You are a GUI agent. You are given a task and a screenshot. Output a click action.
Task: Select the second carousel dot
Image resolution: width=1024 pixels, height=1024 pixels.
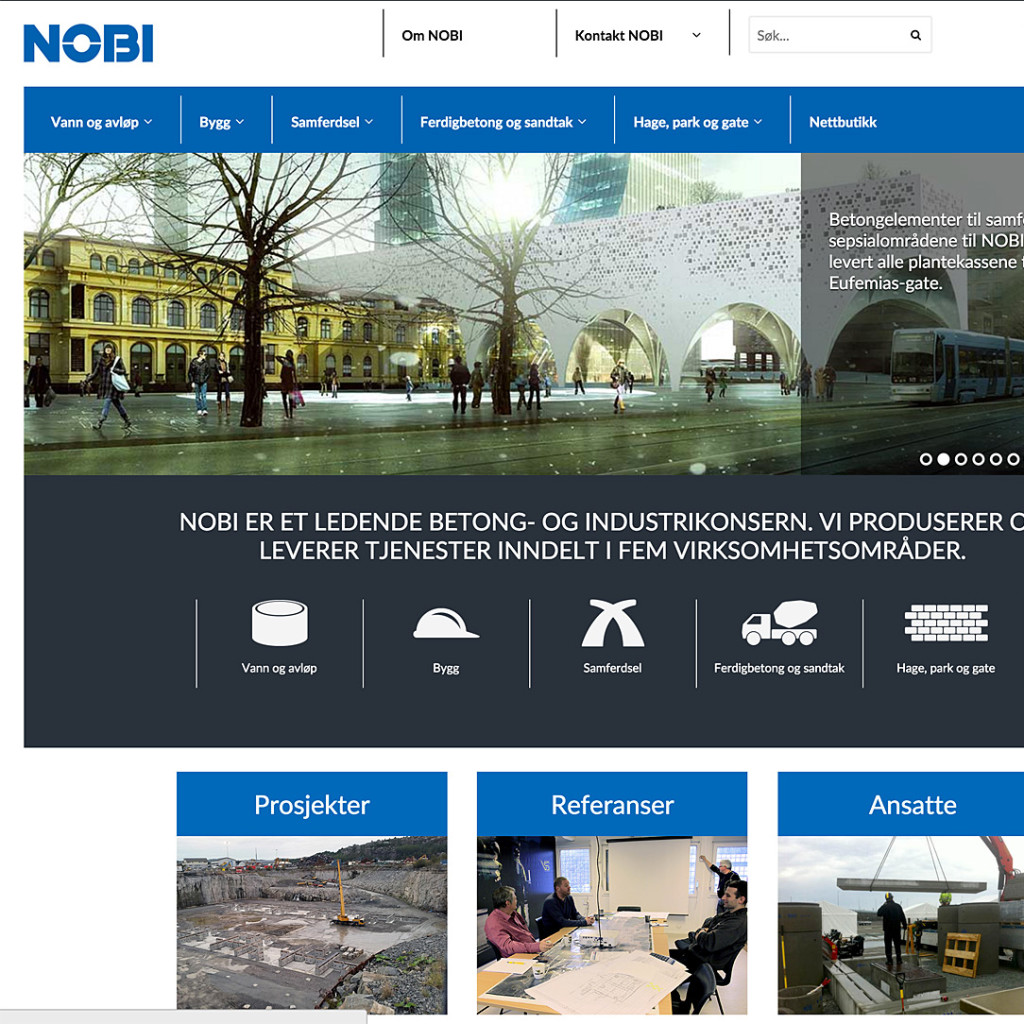pos(944,461)
